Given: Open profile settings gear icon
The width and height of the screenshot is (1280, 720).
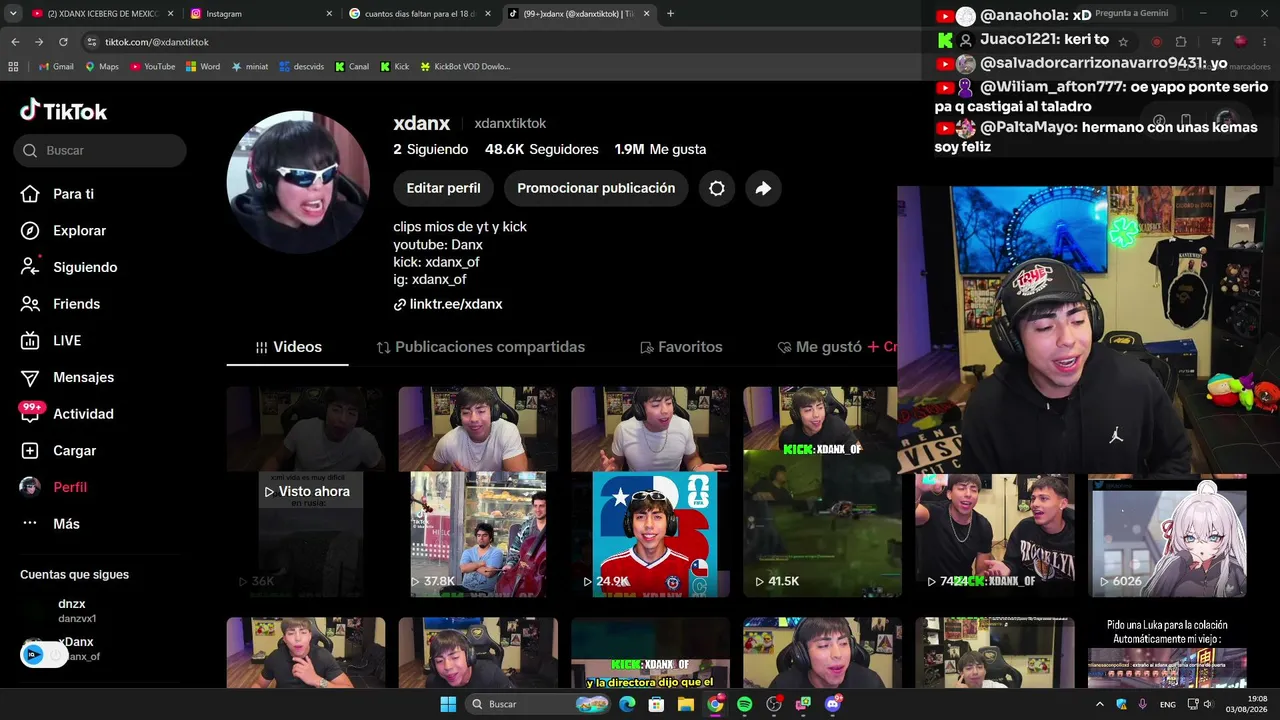Looking at the screenshot, I should click(x=717, y=188).
